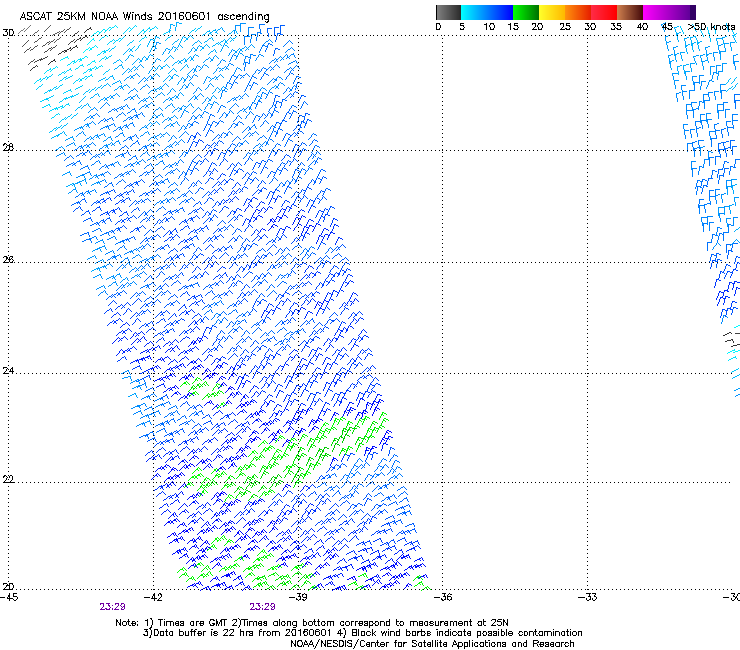Click latitude axis label '30'
Viewport: 740px width, 650px height.
click(8, 33)
